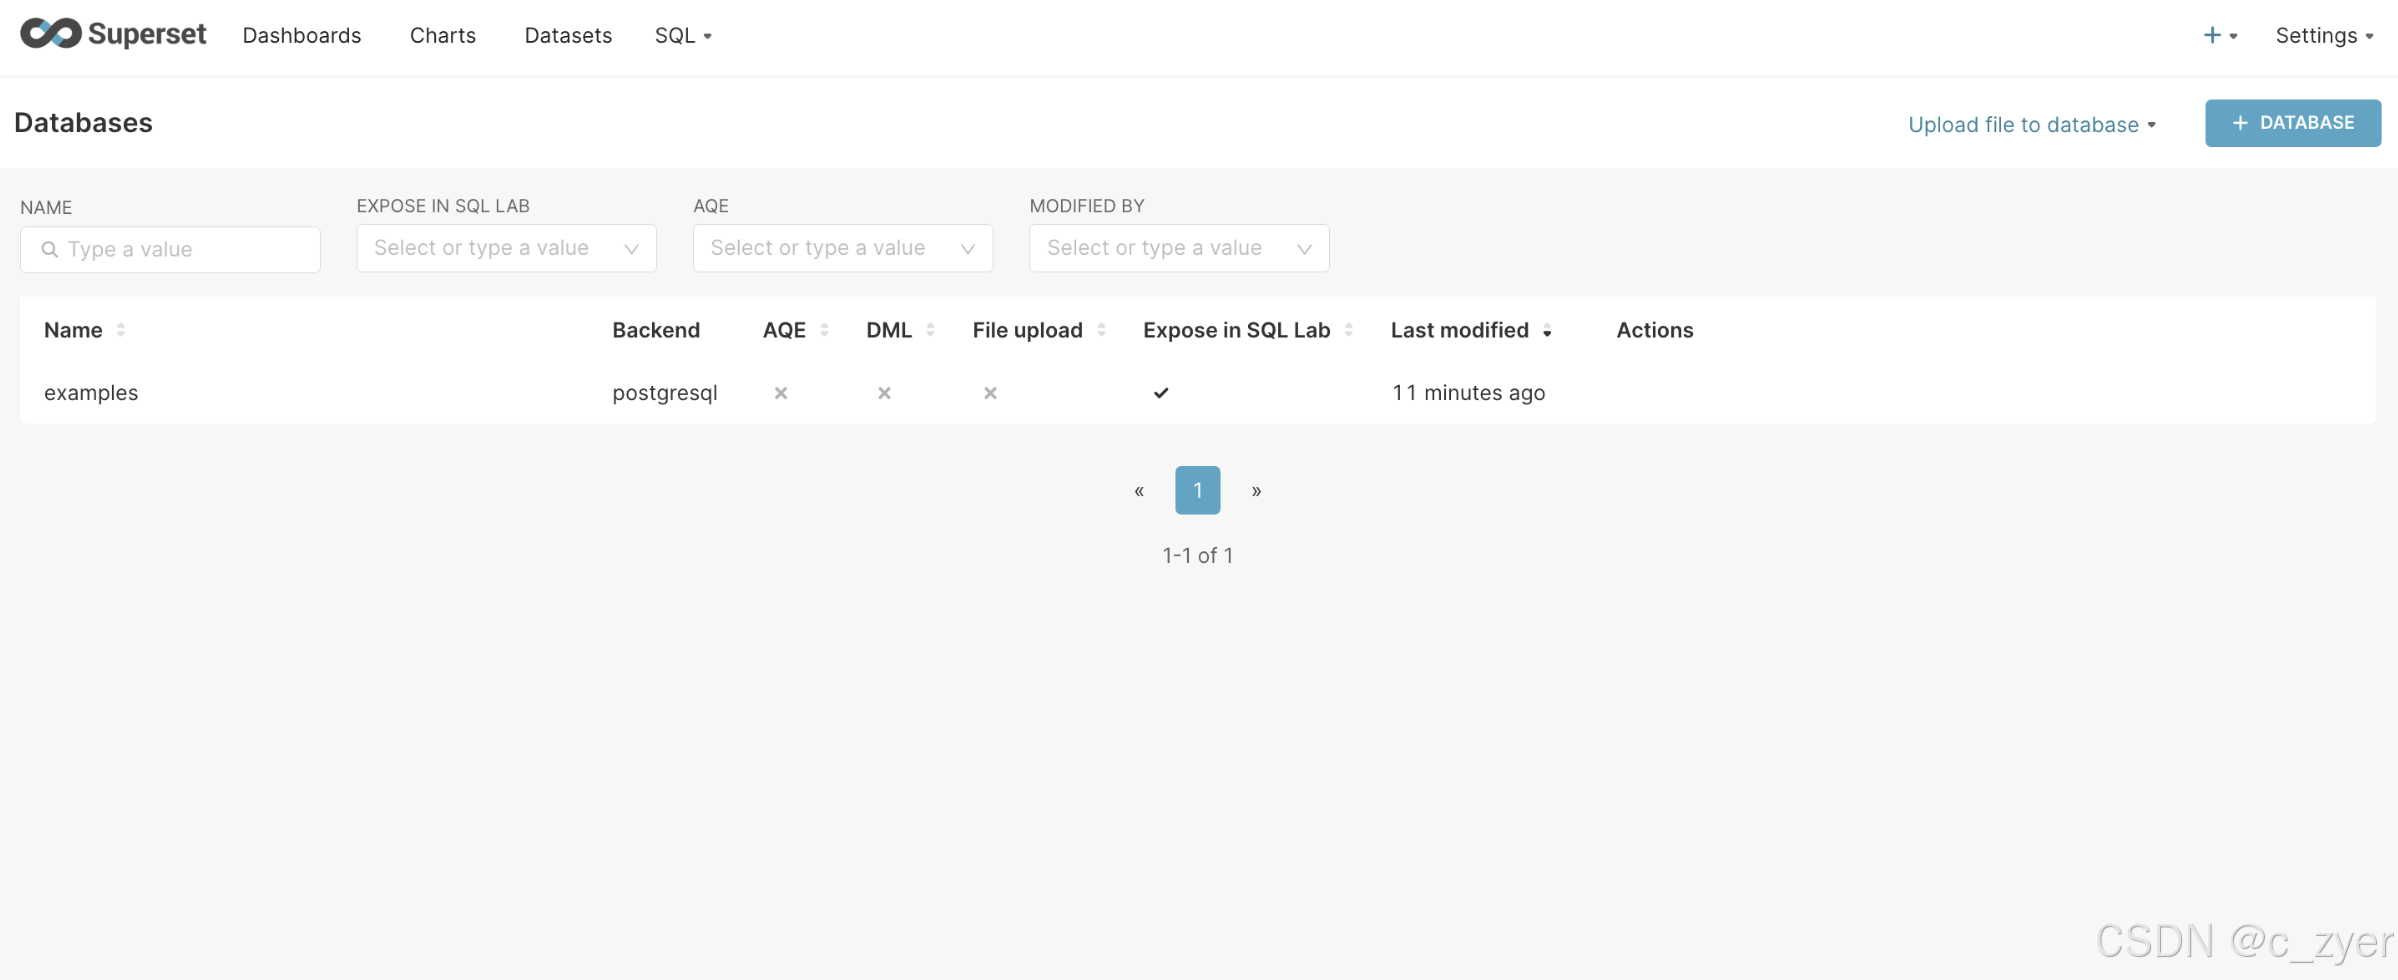Sort by the AQE column

pyautogui.click(x=795, y=330)
